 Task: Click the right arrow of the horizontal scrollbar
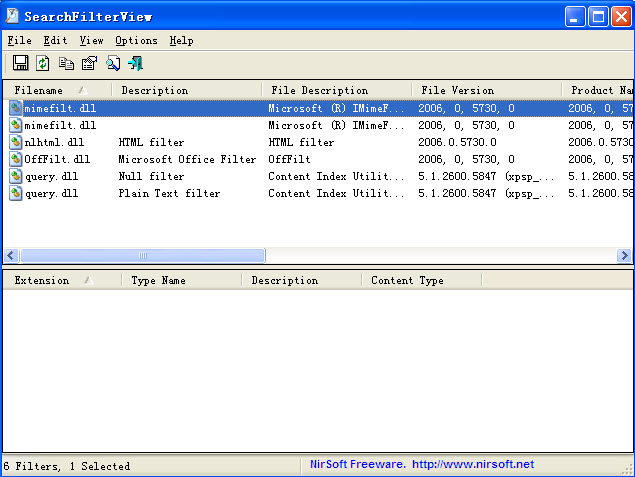pyautogui.click(x=623, y=256)
